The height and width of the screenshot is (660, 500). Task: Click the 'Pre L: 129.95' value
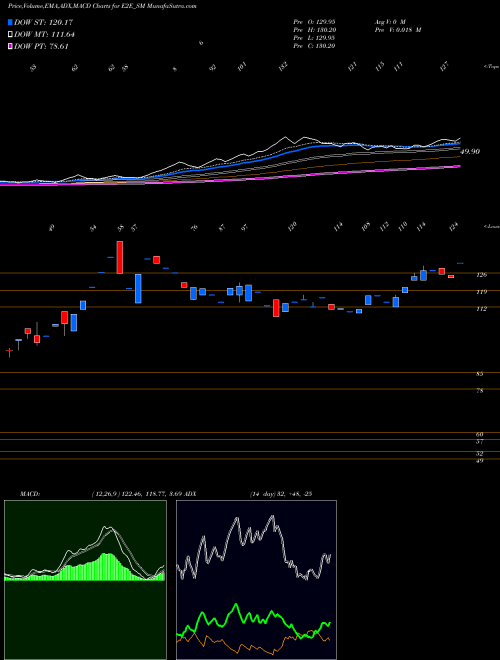coord(314,38)
